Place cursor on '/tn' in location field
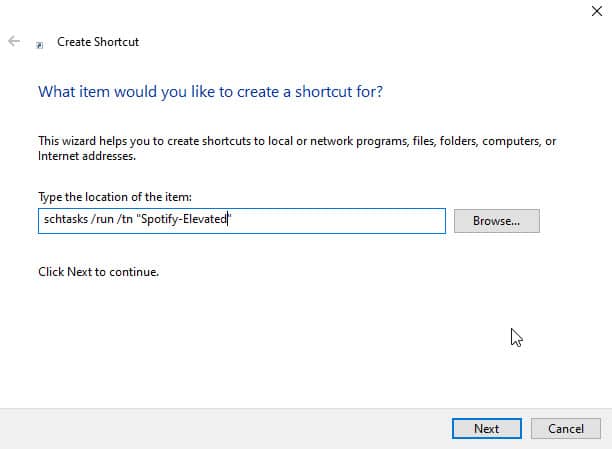This screenshot has height=449, width=612. 125,219
